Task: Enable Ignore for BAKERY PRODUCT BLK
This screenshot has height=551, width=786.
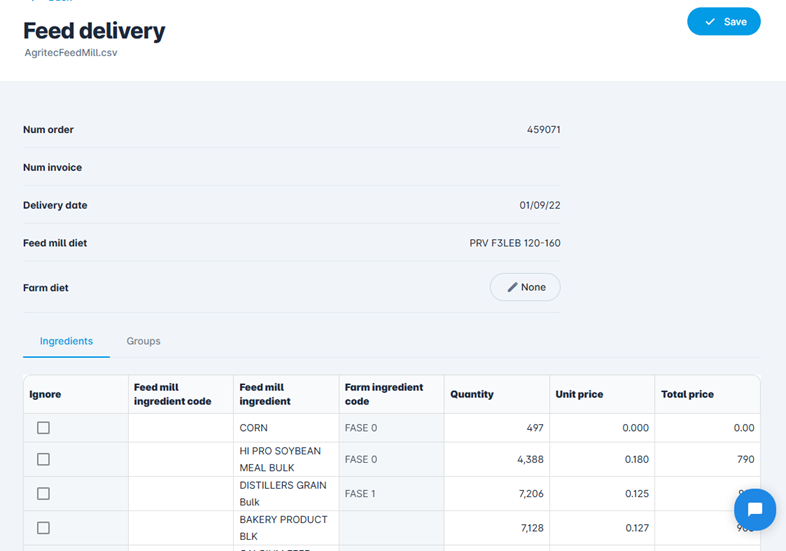Action: [x=43, y=527]
